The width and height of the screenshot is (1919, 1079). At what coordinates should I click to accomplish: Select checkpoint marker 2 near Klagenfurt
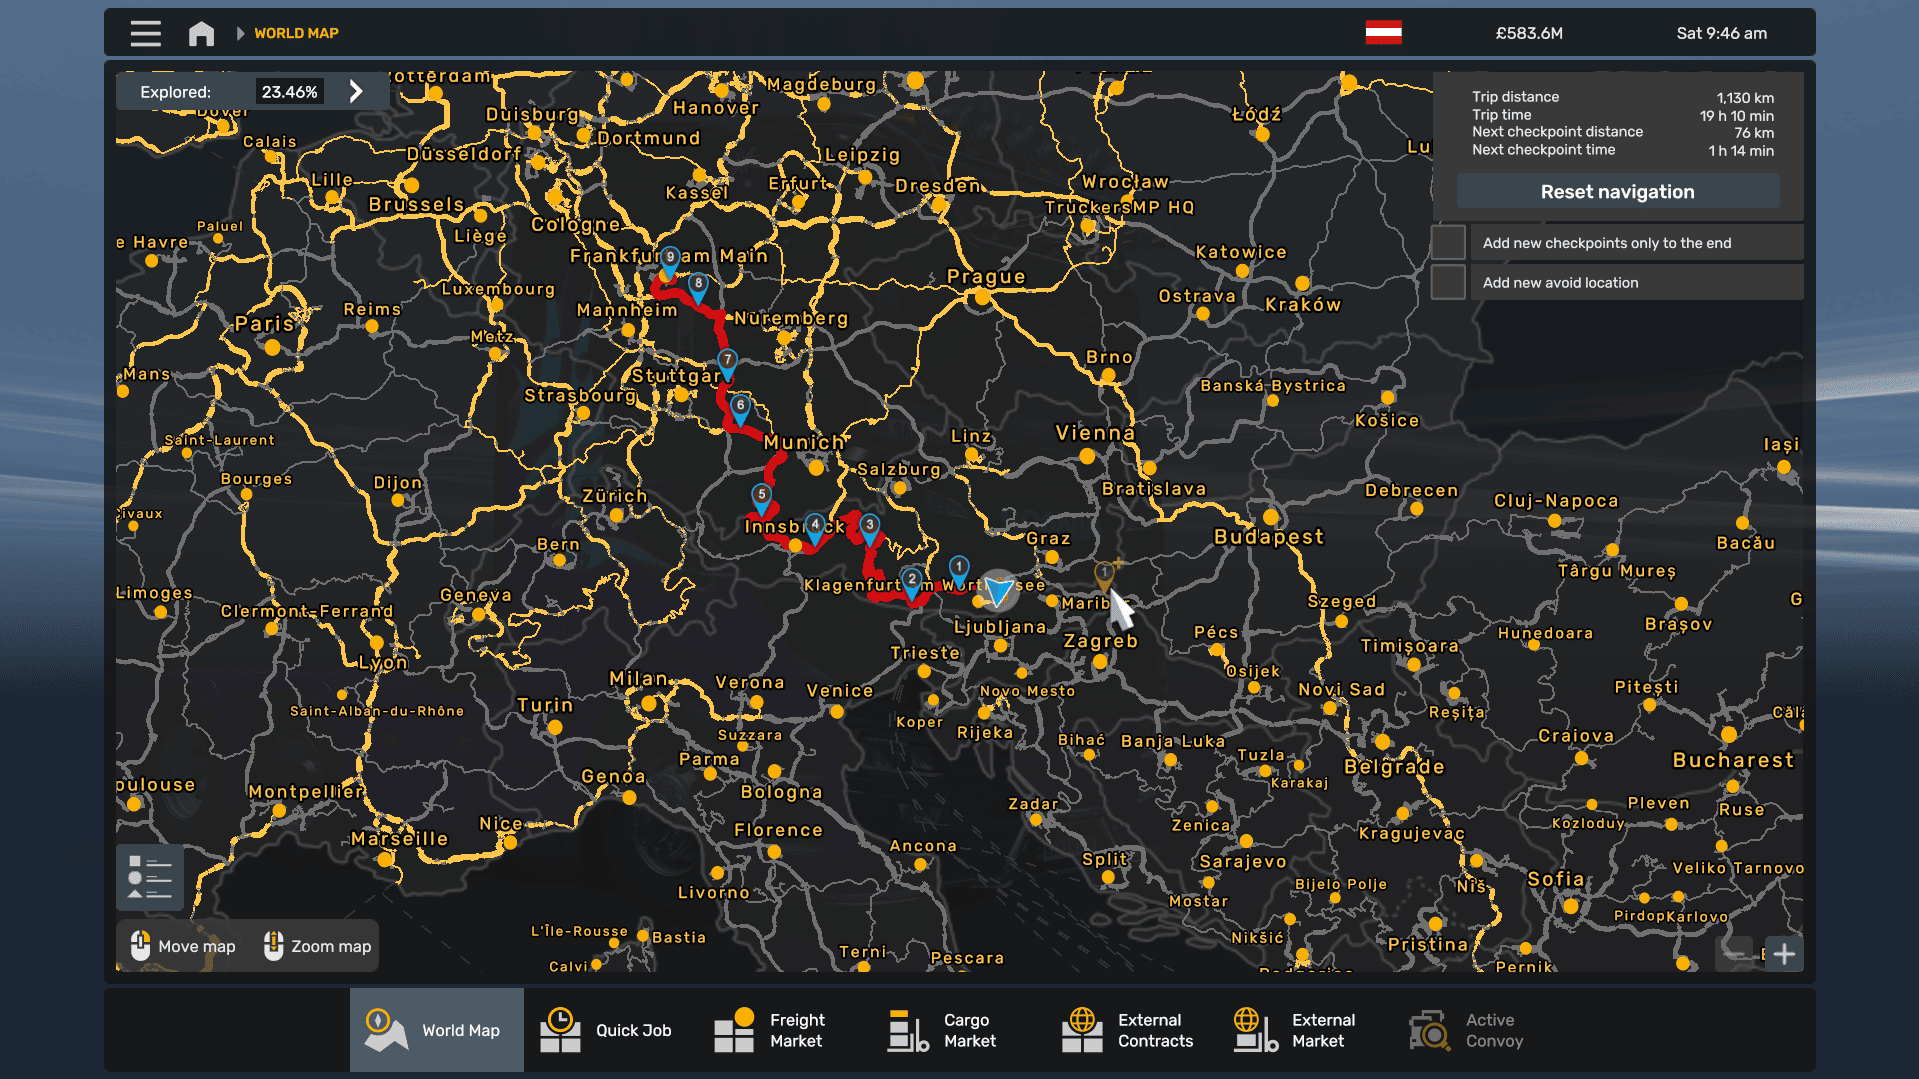pyautogui.click(x=911, y=582)
